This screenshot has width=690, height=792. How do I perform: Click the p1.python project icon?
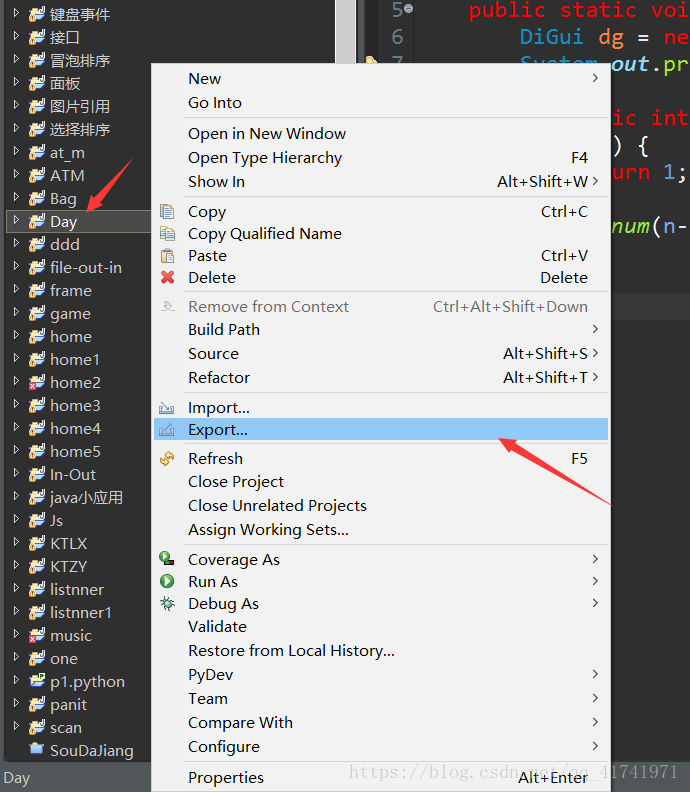[x=37, y=681]
